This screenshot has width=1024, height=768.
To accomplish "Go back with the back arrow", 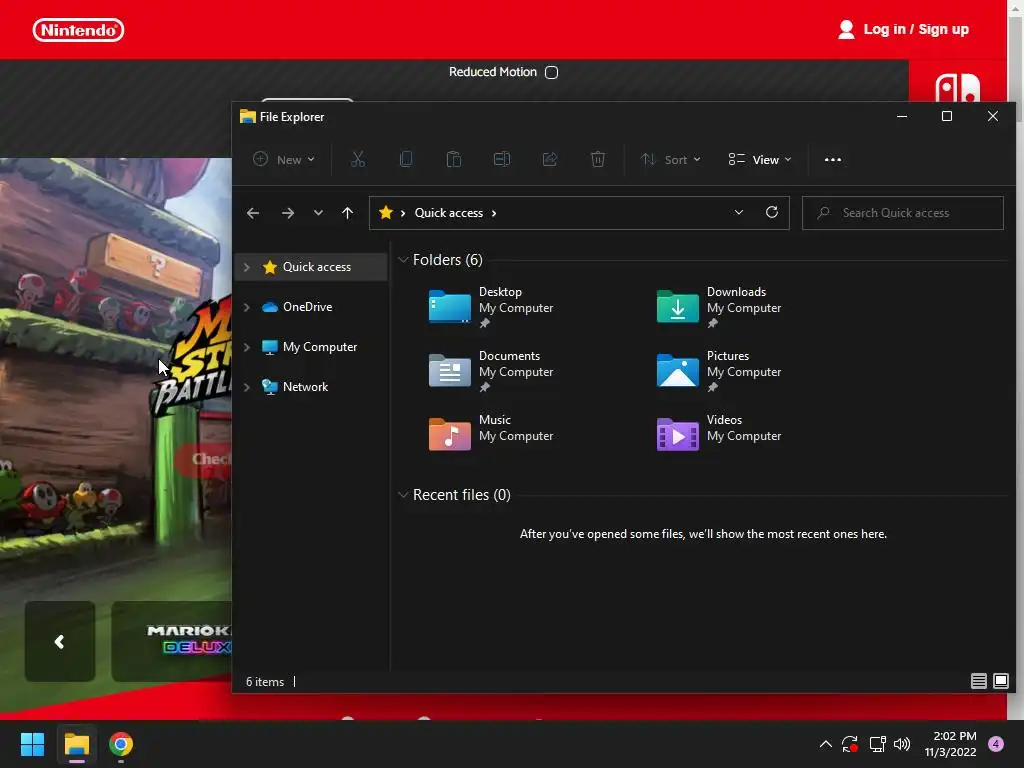I will coord(253,213).
